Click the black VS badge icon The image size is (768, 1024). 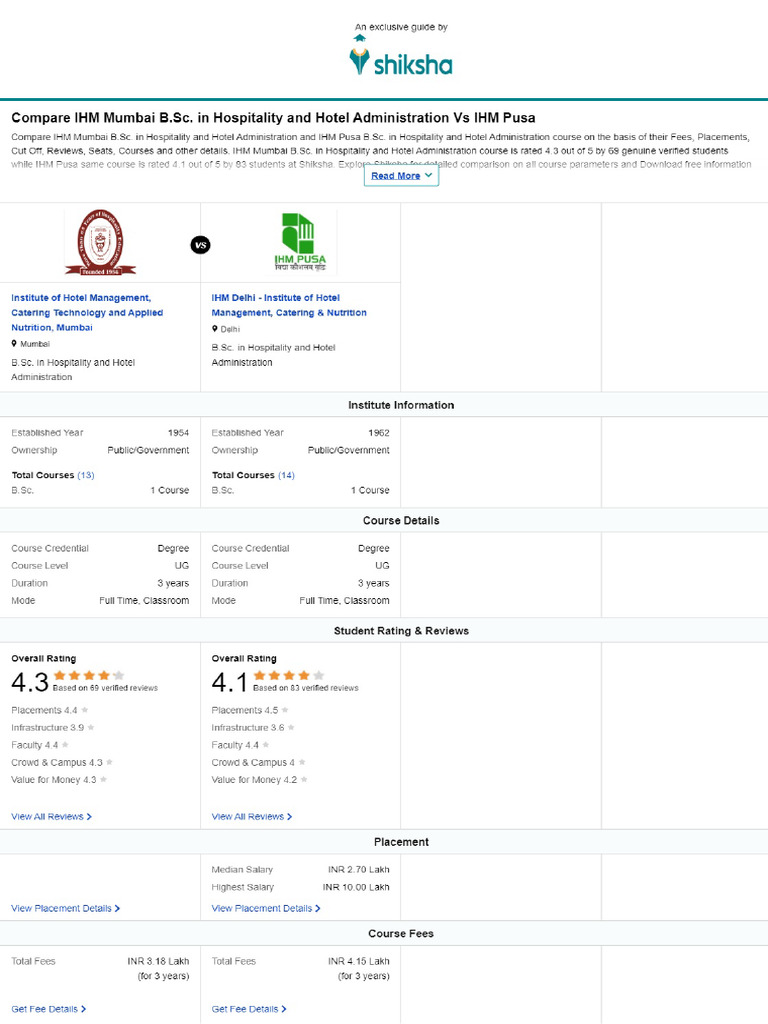coord(200,244)
